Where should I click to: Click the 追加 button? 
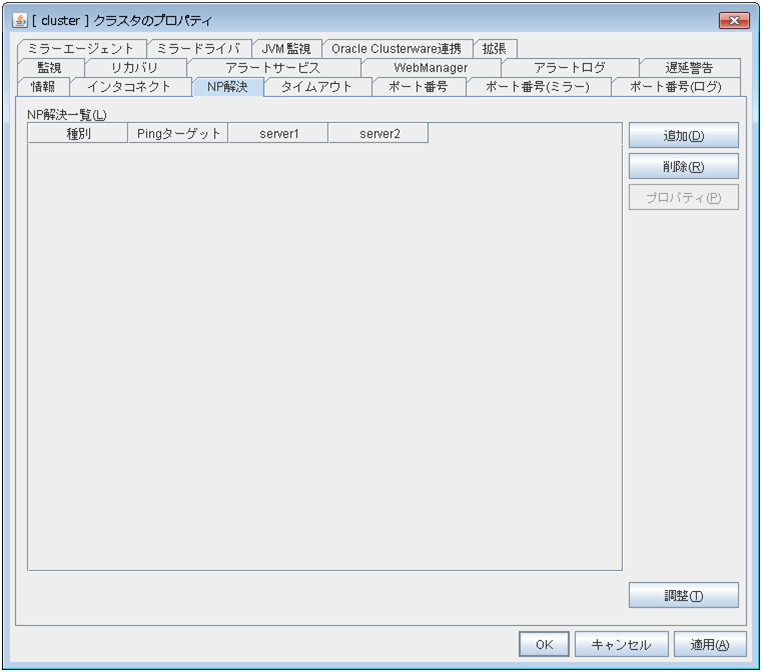point(683,135)
